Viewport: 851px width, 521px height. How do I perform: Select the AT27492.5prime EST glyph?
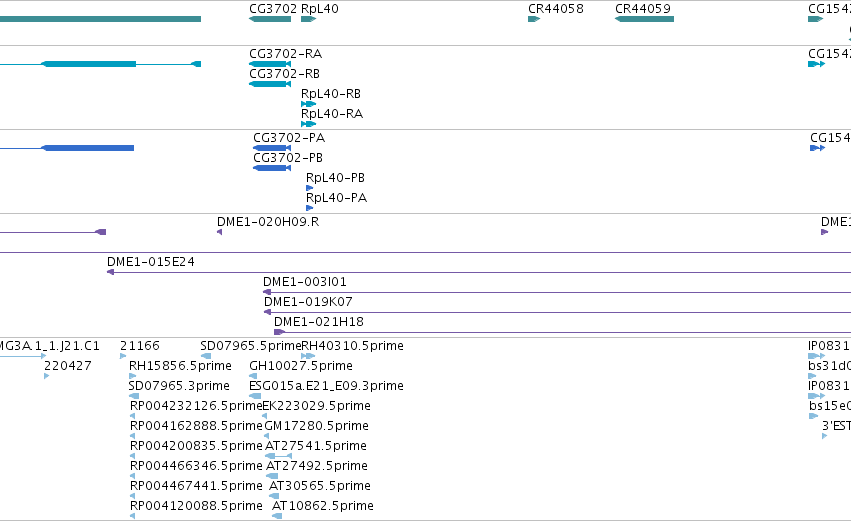272,477
